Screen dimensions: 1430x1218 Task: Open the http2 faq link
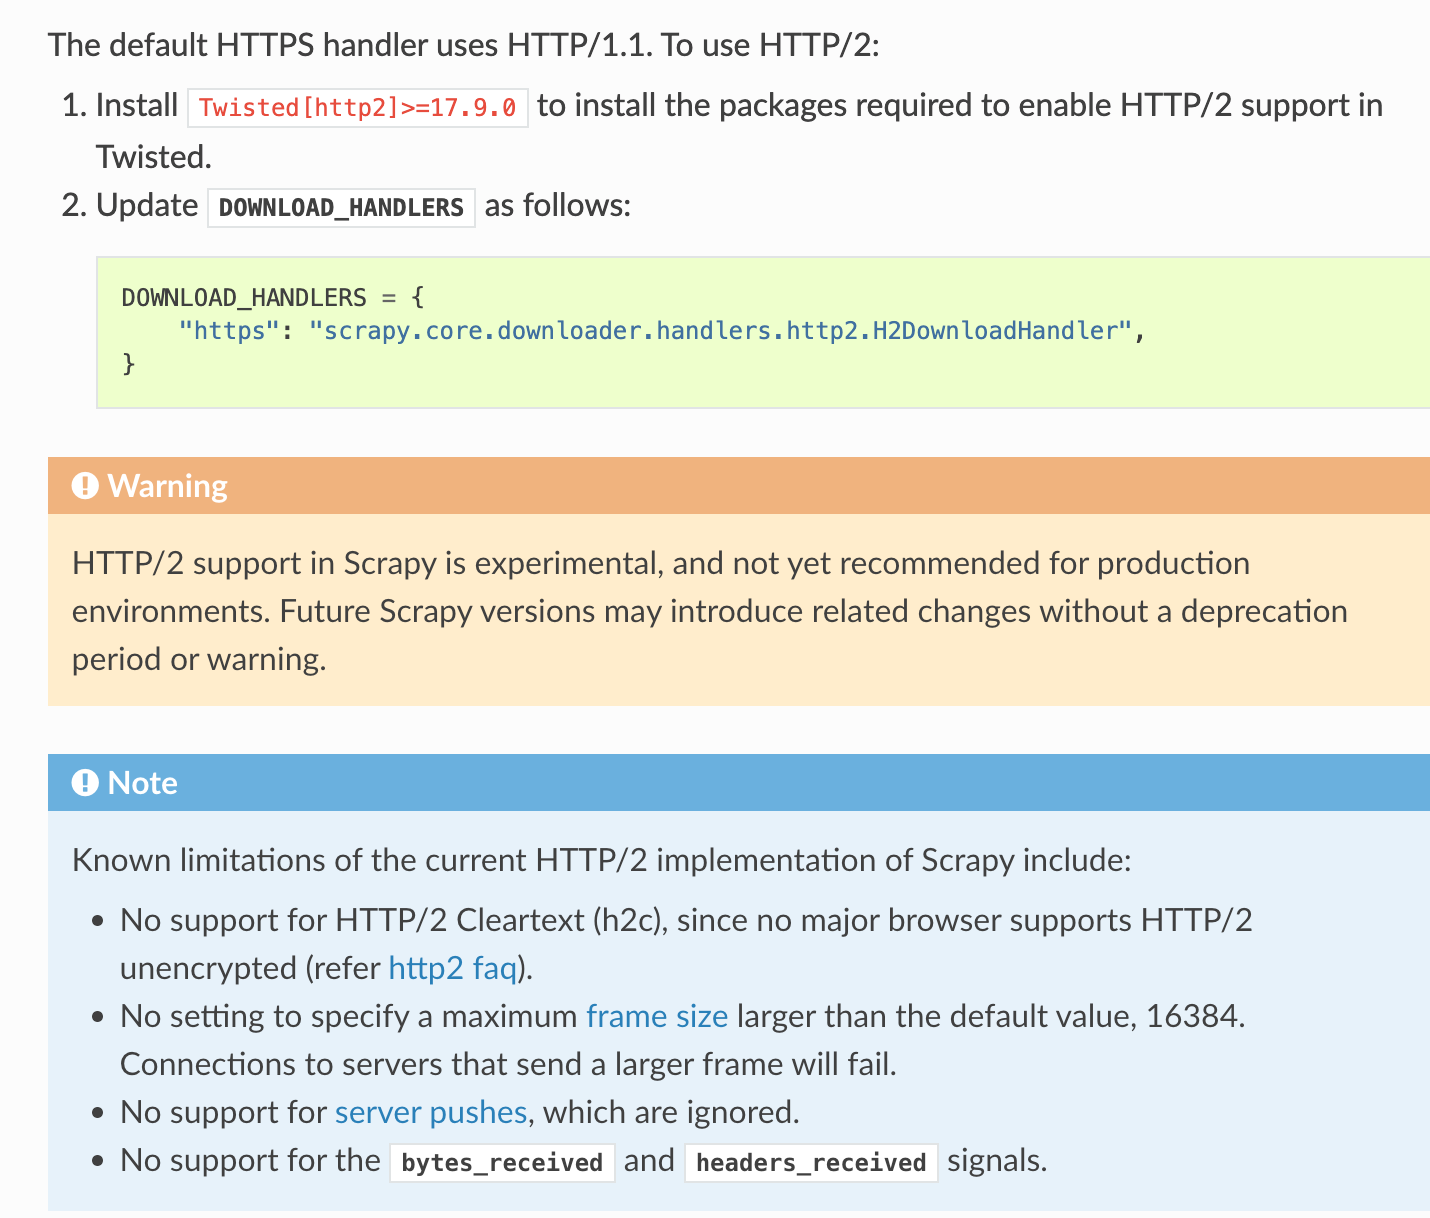coord(452,968)
